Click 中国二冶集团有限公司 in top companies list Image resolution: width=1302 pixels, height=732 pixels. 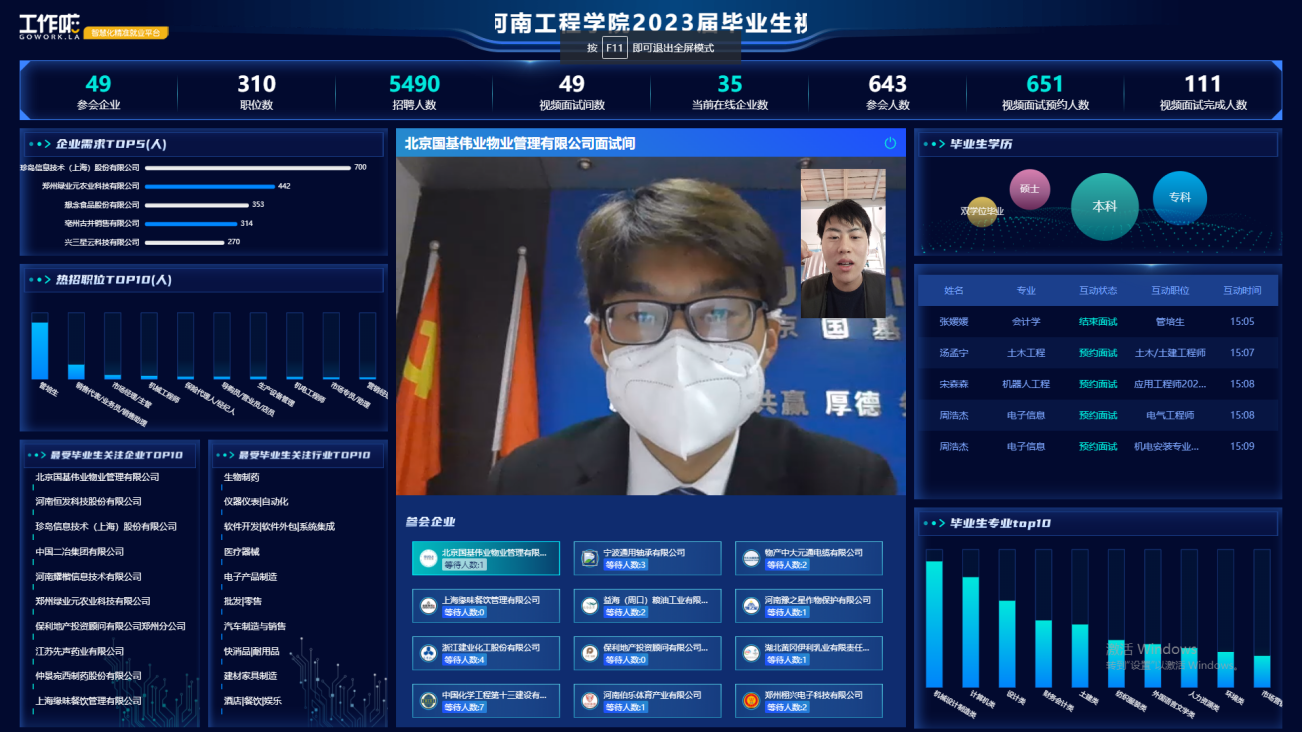80,552
